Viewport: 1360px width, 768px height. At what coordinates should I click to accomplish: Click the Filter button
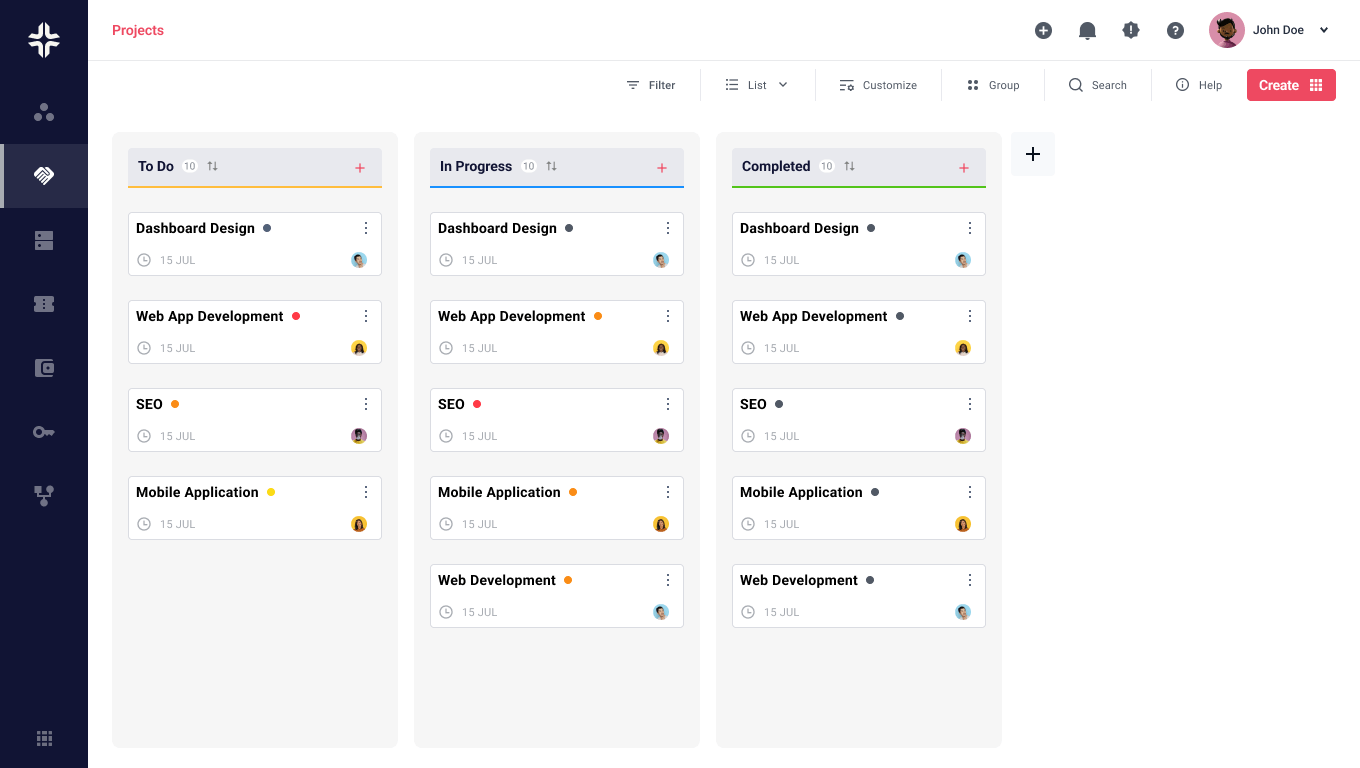(x=651, y=85)
